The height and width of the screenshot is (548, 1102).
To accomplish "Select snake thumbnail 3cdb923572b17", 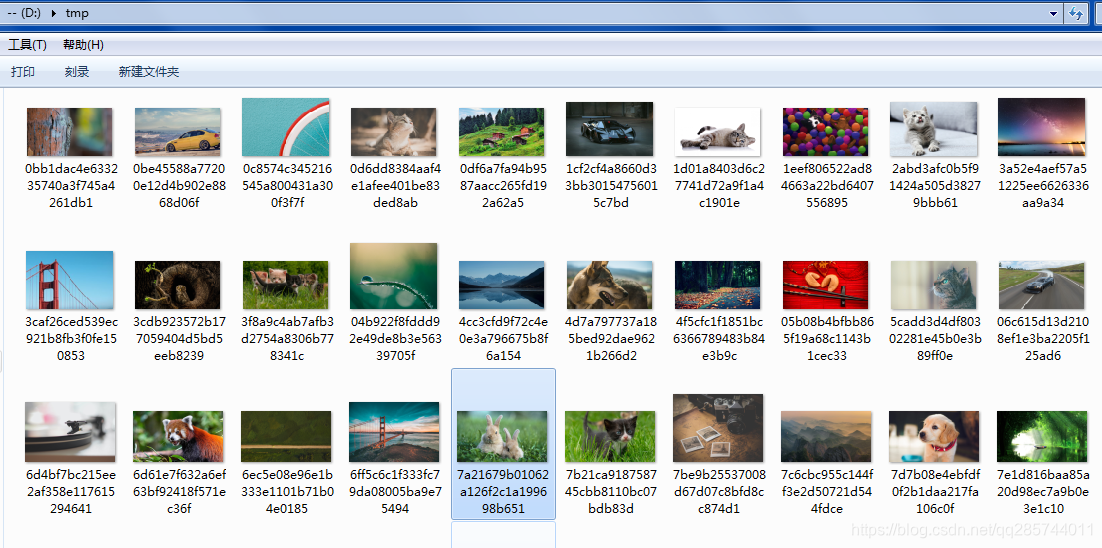I will pos(177,285).
